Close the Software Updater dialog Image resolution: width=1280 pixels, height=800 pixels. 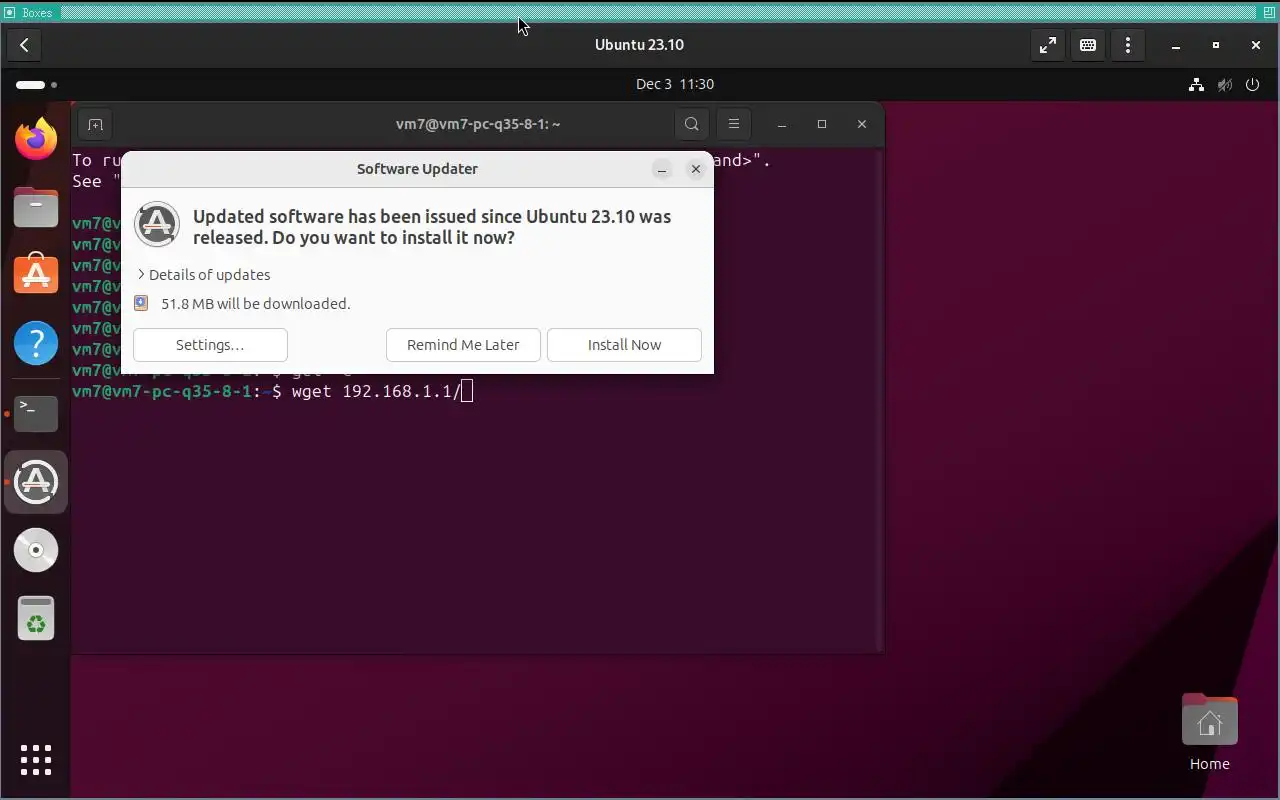[696, 169]
